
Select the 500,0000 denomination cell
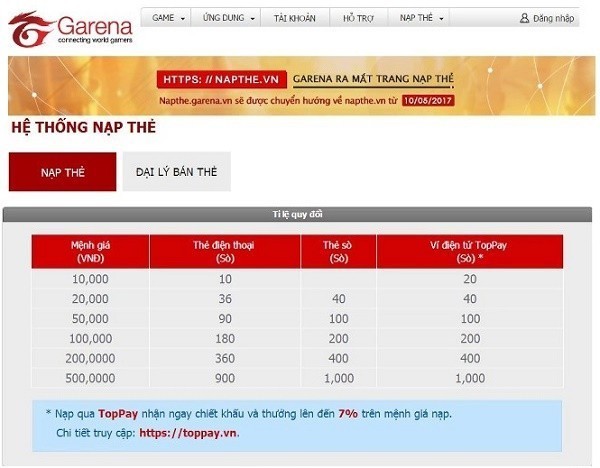click(90, 378)
